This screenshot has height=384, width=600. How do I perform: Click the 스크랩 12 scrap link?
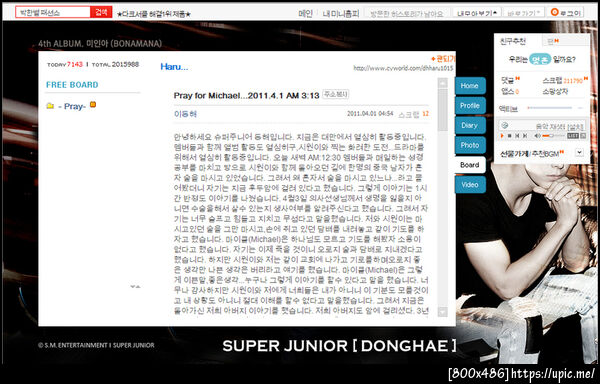tap(413, 114)
